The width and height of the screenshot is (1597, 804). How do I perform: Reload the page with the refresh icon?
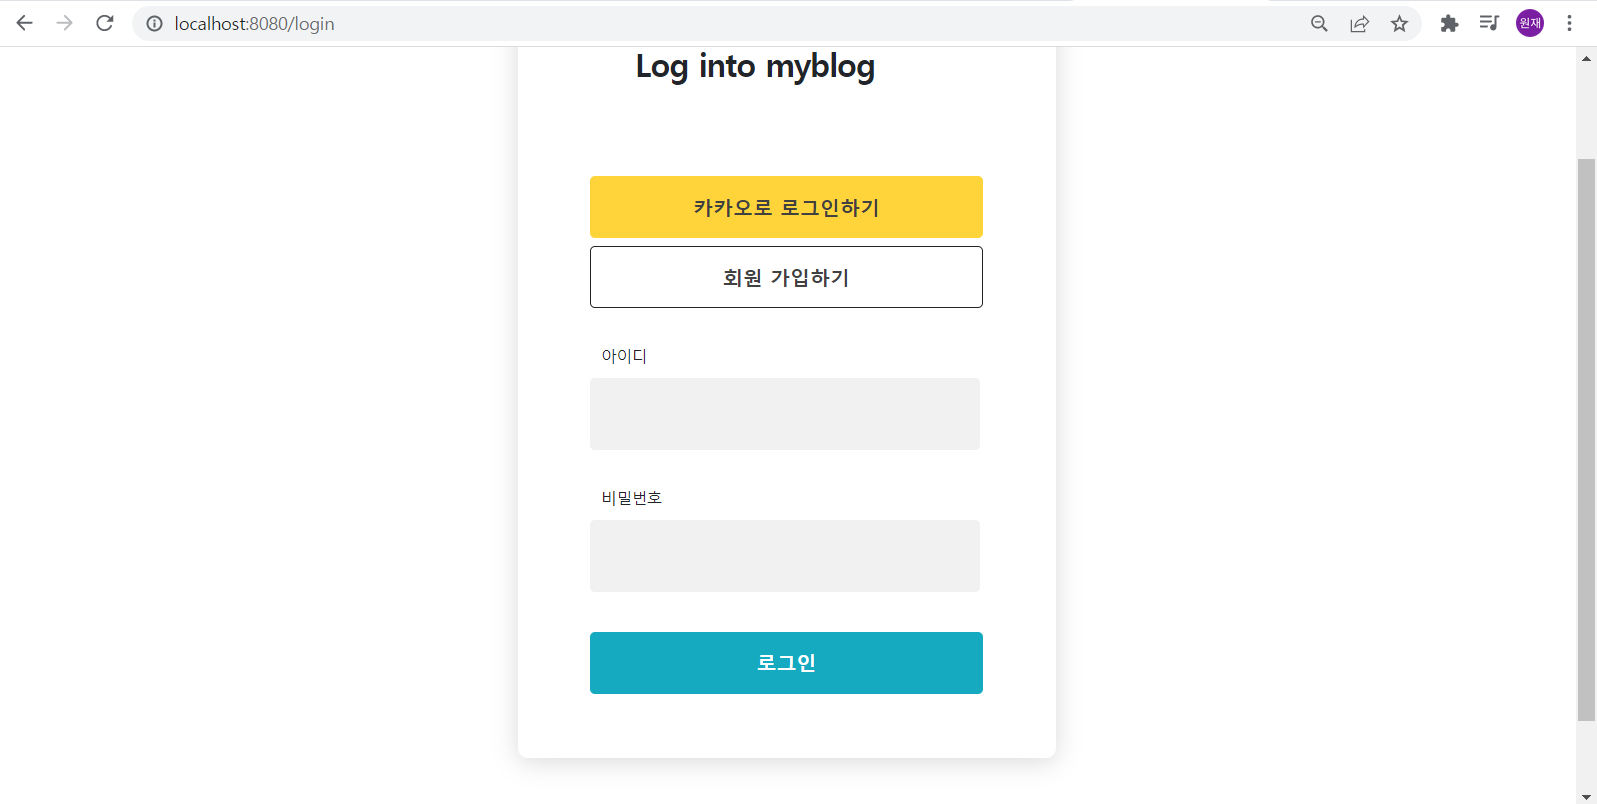tap(104, 22)
